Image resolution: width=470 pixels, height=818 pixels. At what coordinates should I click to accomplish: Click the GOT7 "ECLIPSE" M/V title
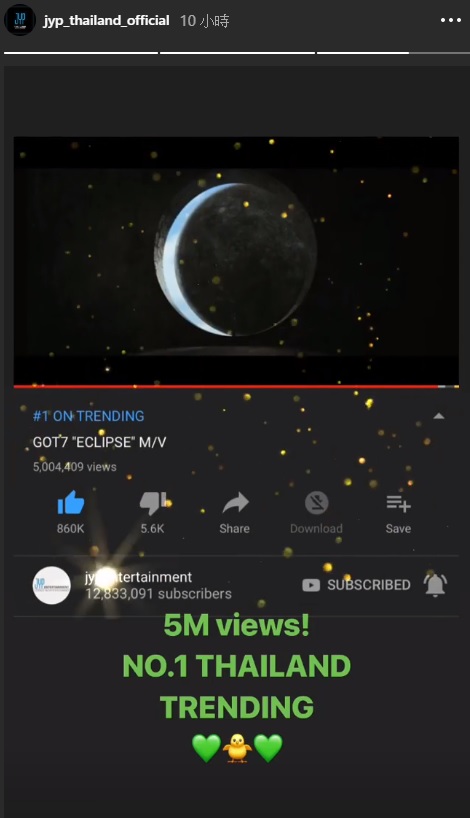click(100, 442)
